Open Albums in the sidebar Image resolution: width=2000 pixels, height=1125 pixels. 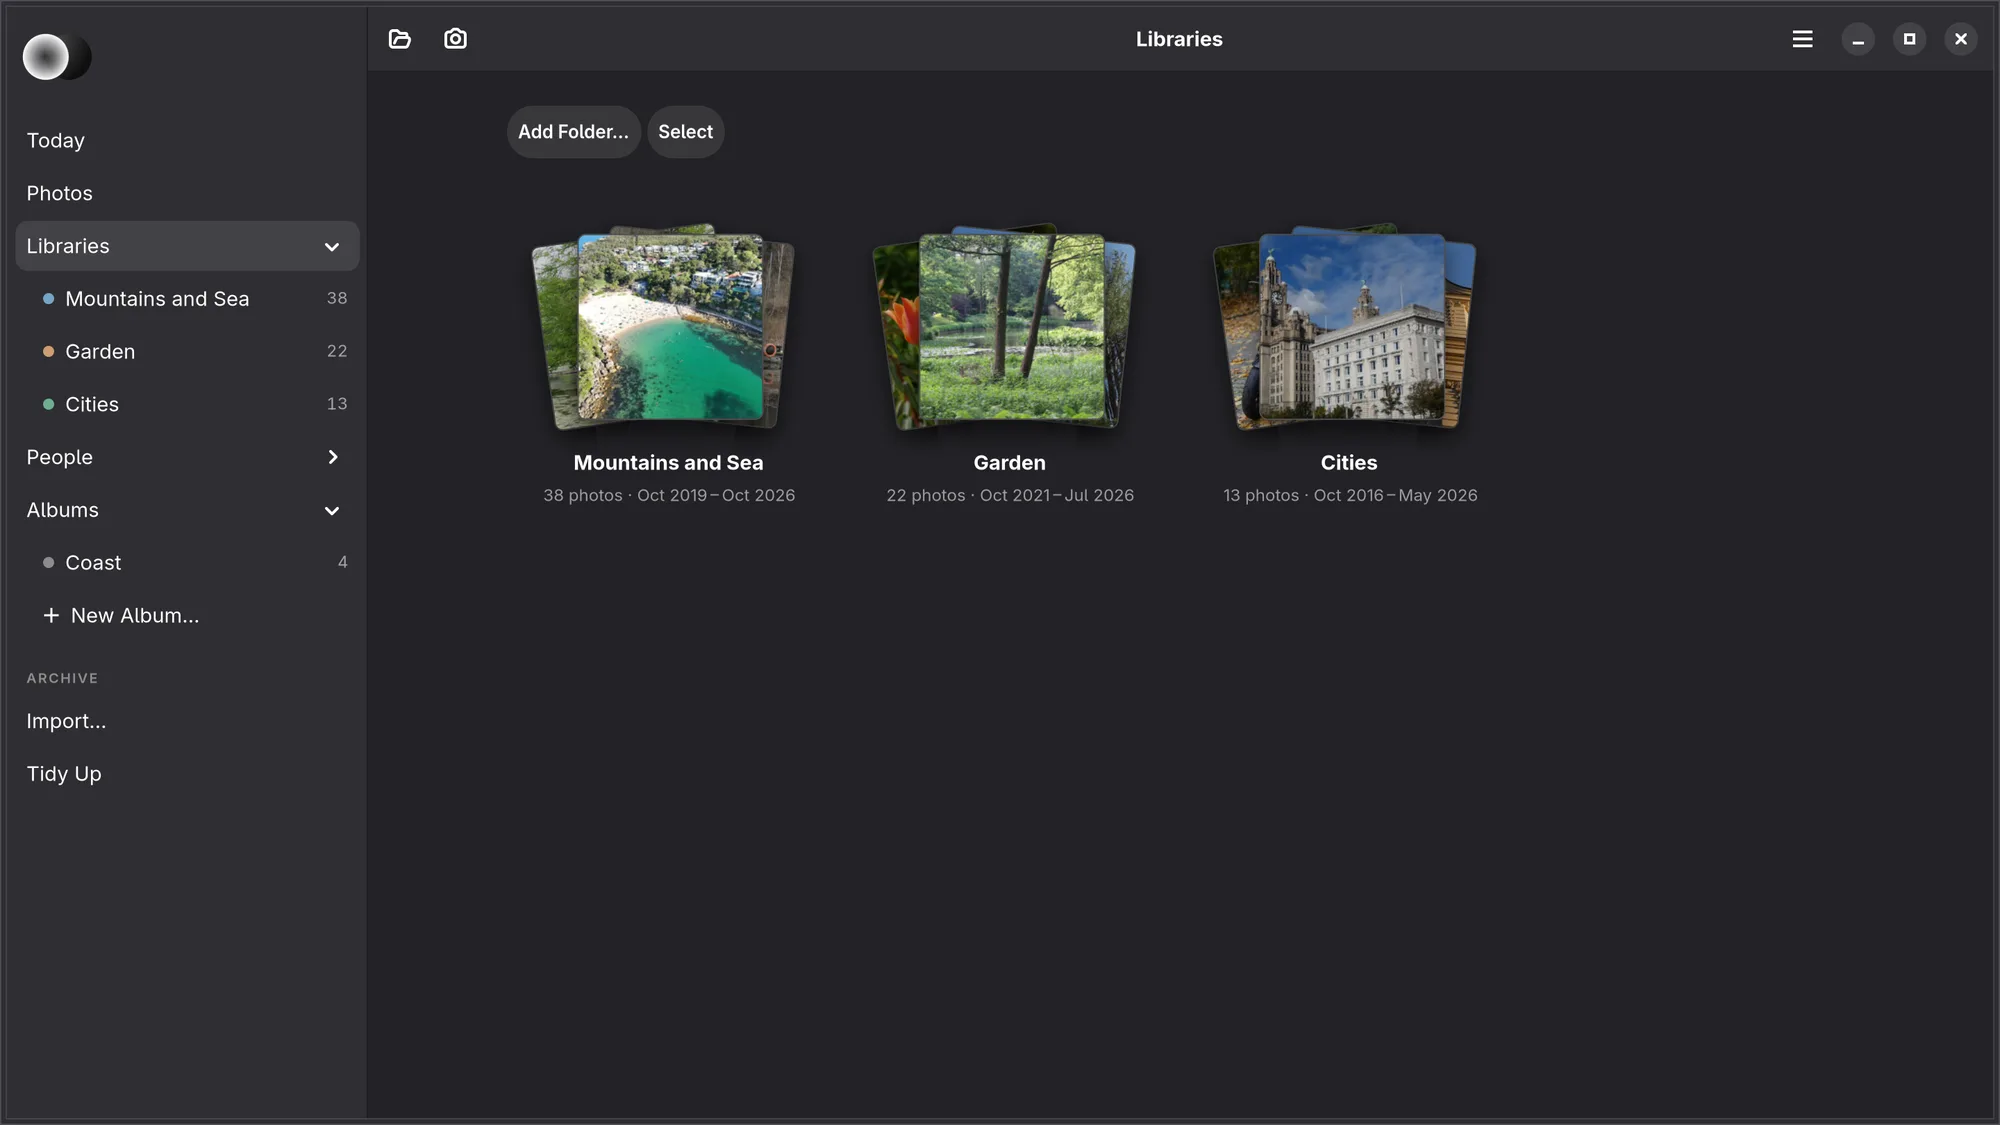[187, 510]
